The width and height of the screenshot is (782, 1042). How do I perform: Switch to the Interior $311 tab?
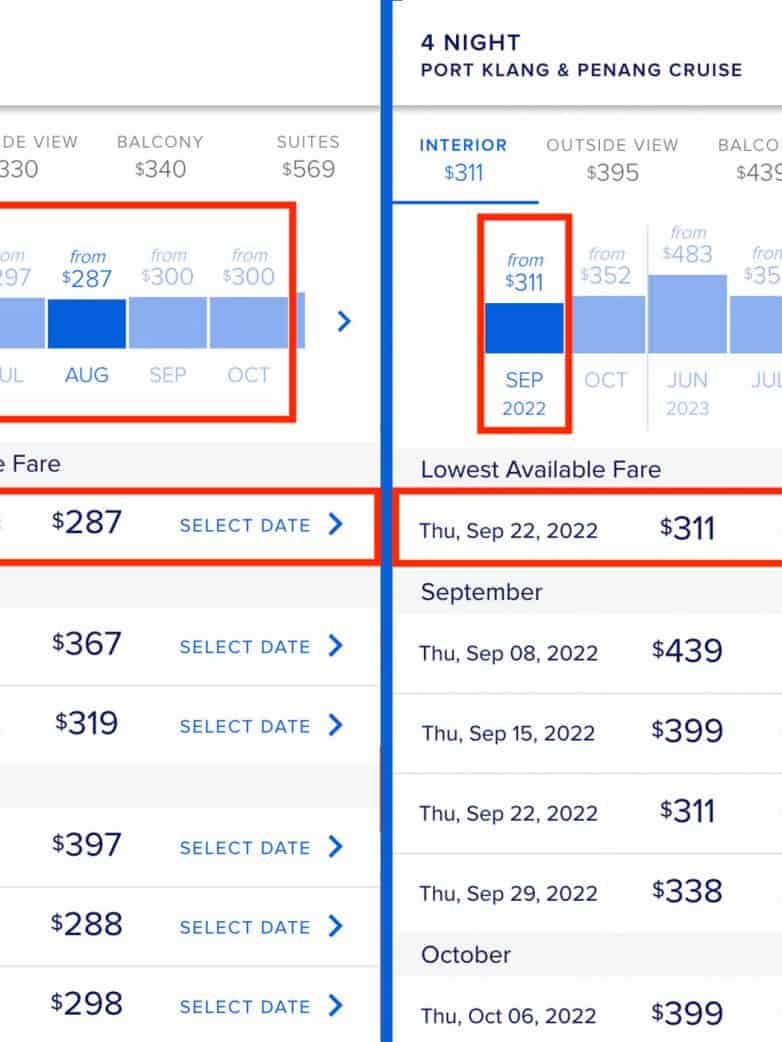(463, 160)
